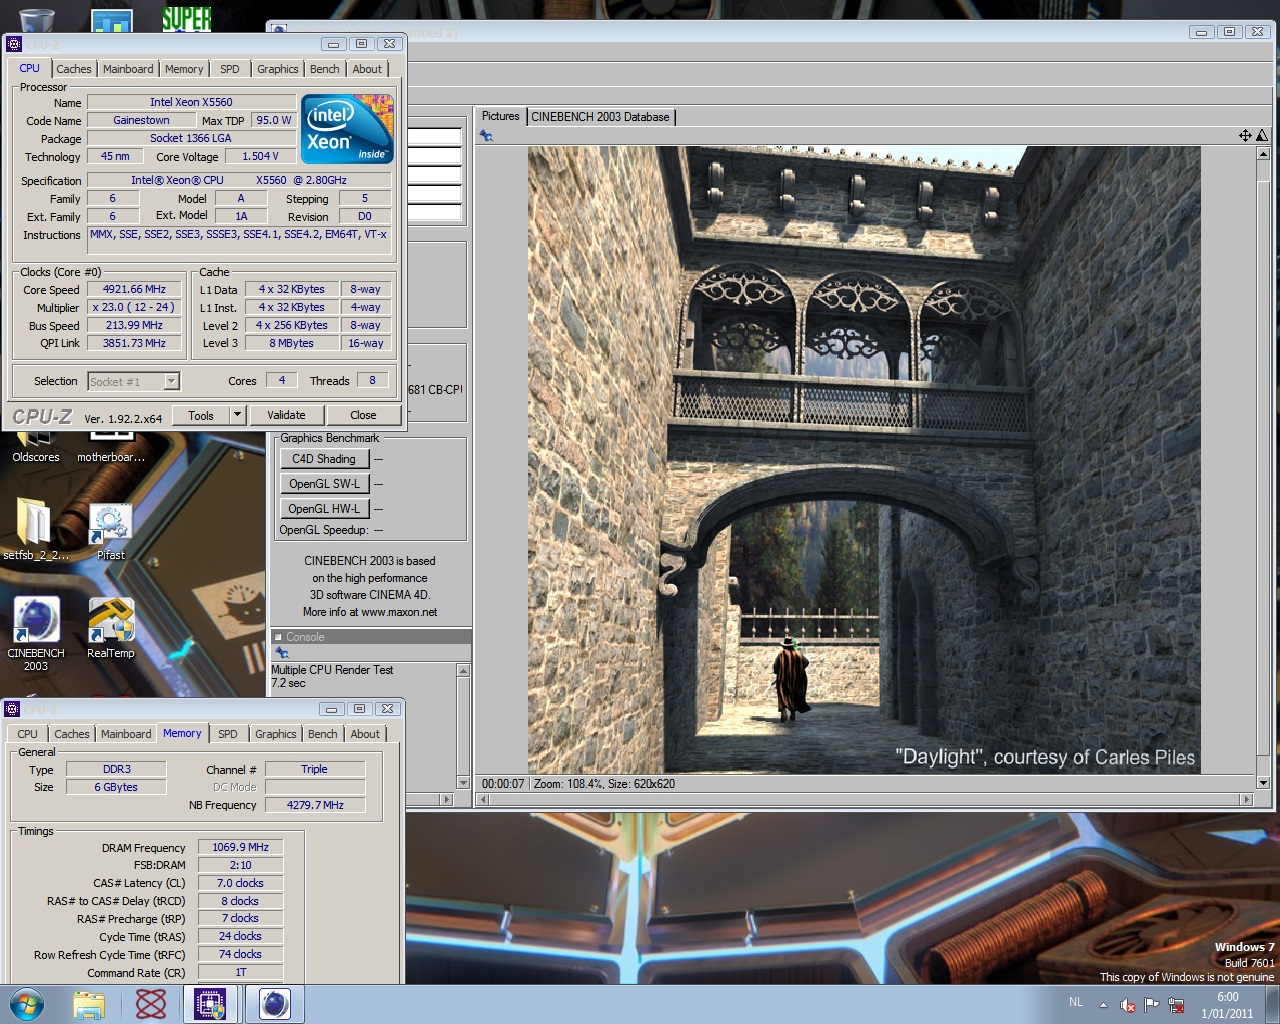Click DRAM Frequency value 1069.9 MHz

(241, 847)
